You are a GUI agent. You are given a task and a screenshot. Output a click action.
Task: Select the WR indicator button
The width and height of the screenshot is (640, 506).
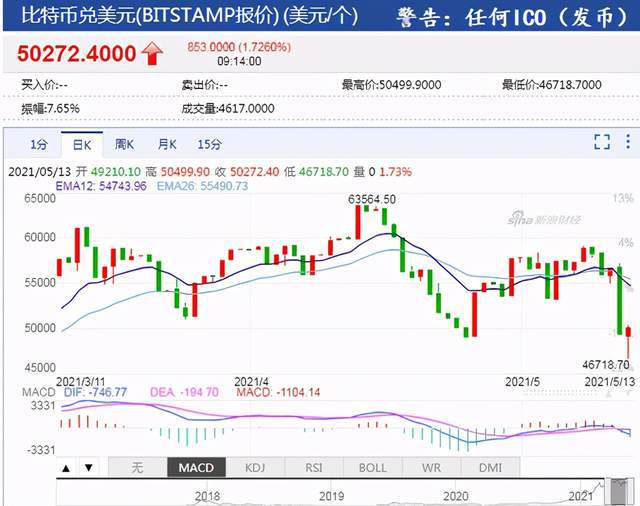click(x=431, y=468)
